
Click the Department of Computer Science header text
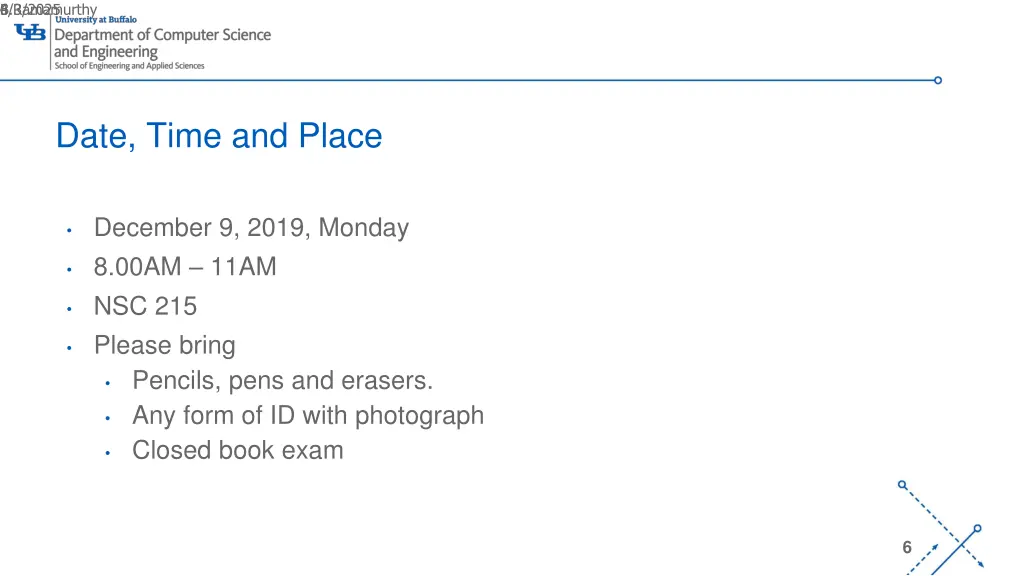tap(163, 35)
